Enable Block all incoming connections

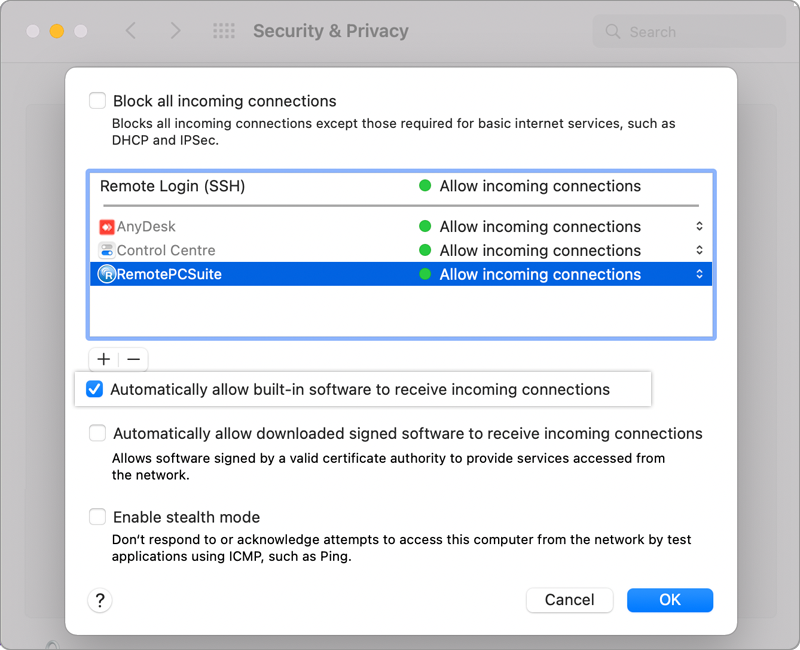(x=97, y=100)
